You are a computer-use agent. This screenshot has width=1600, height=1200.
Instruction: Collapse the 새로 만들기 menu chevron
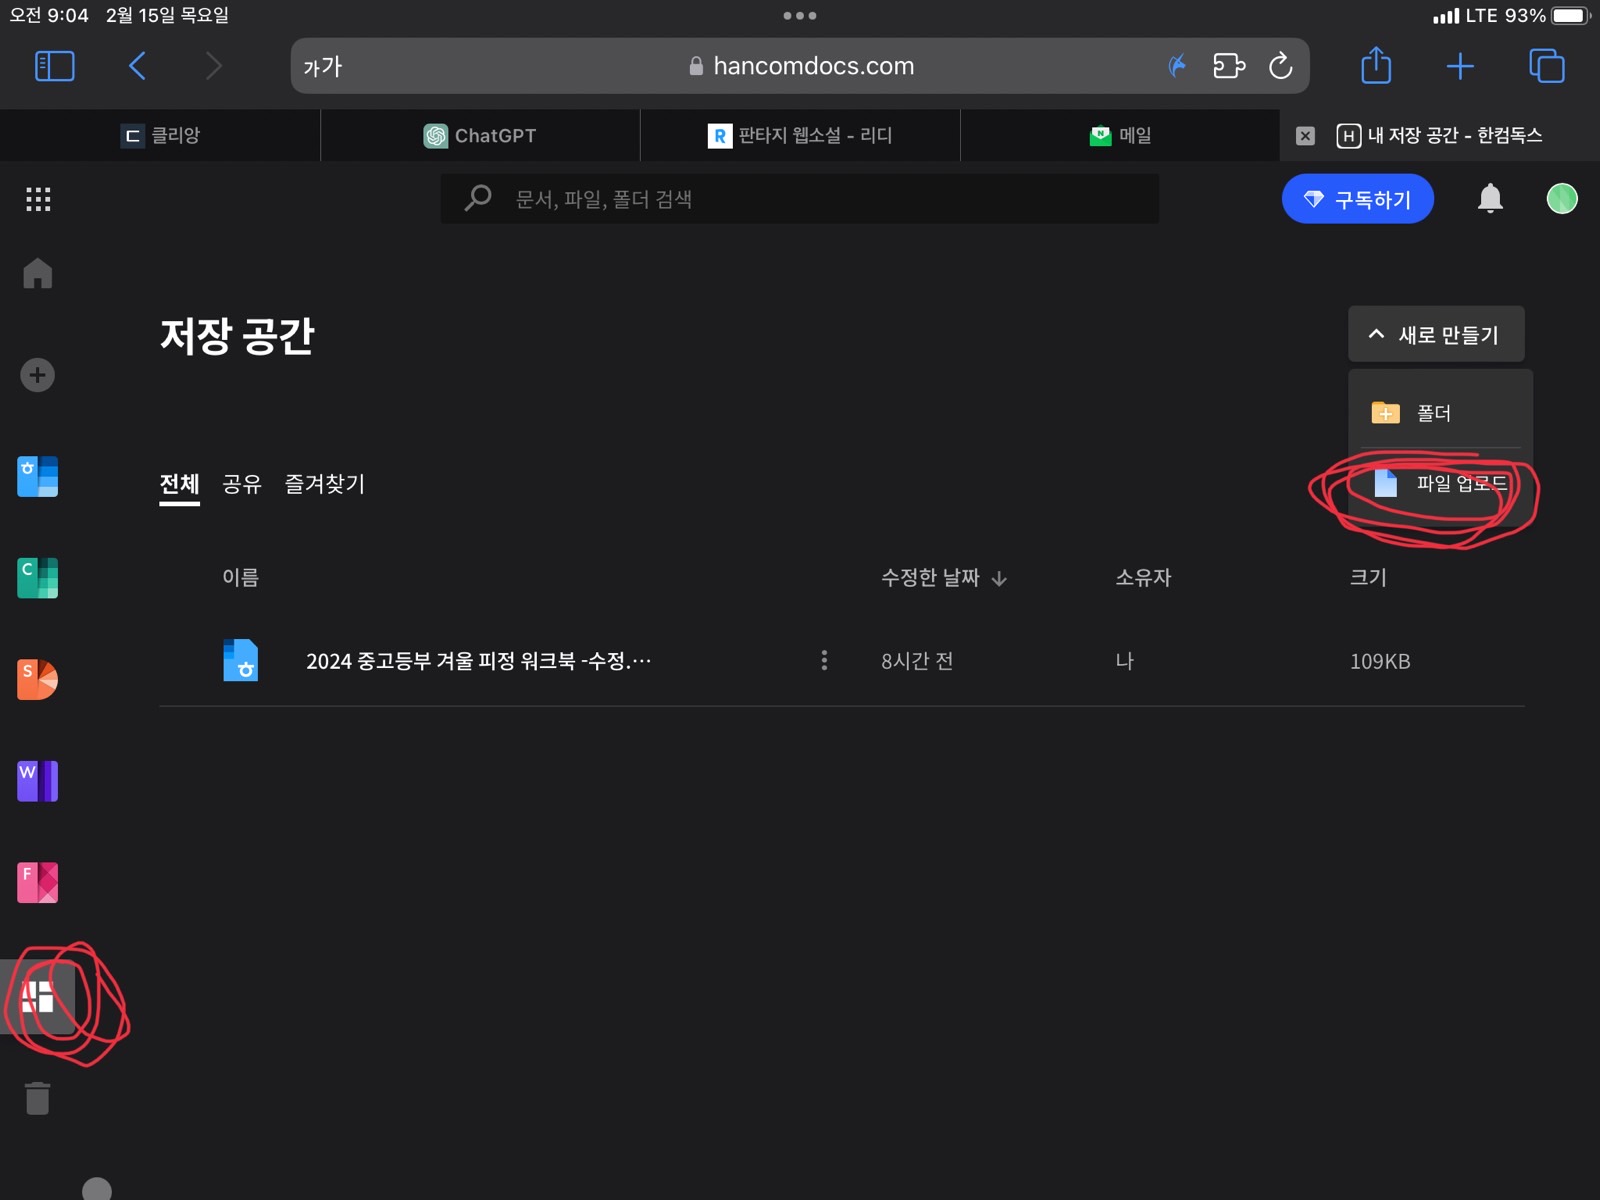1375,334
